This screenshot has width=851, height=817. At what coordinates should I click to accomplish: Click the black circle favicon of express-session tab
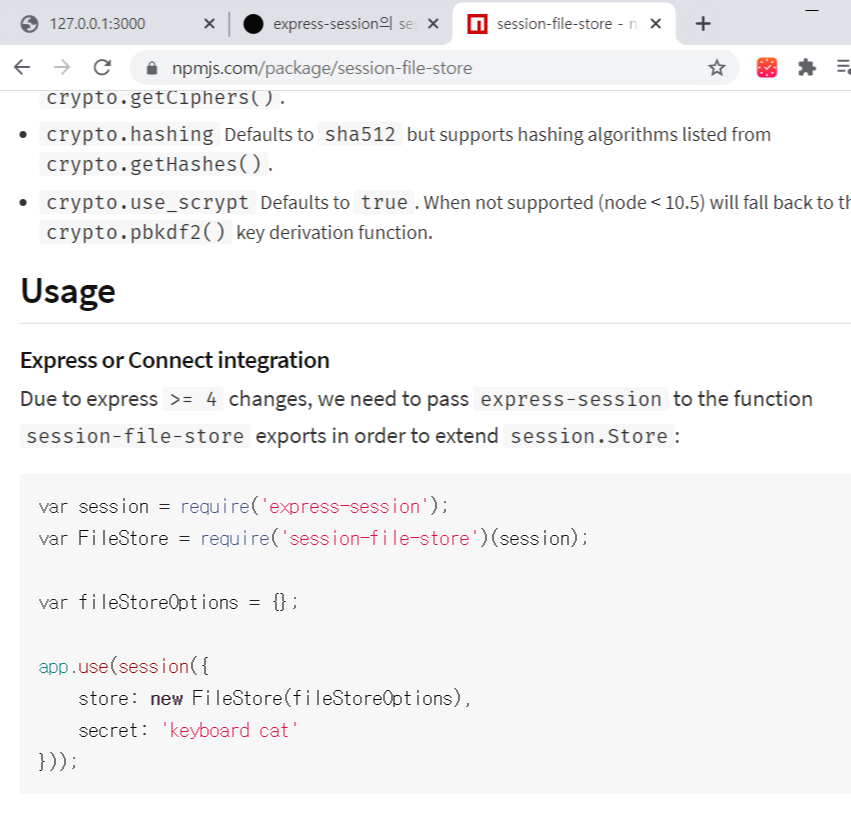click(x=253, y=24)
